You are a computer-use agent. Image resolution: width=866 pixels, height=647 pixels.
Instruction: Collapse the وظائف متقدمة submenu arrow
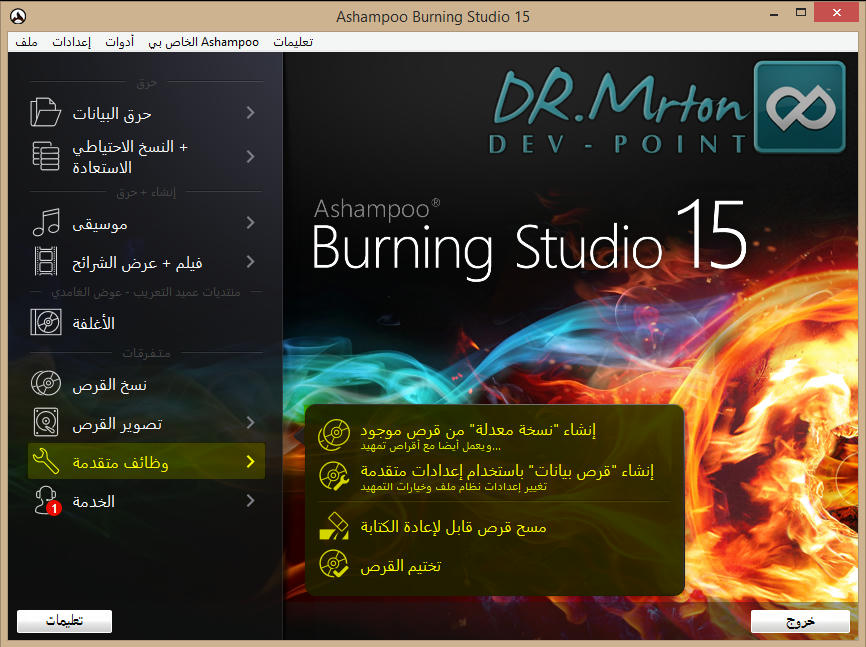click(251, 461)
